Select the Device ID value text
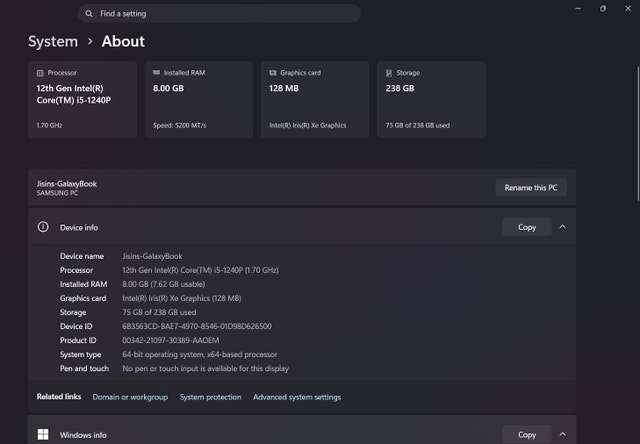 click(x=197, y=326)
